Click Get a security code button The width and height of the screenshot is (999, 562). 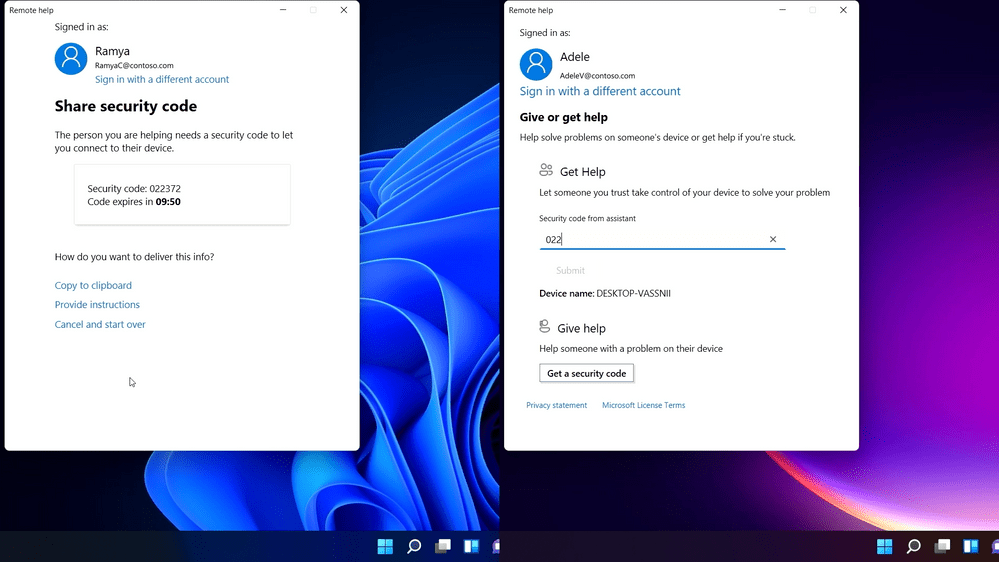(x=586, y=374)
